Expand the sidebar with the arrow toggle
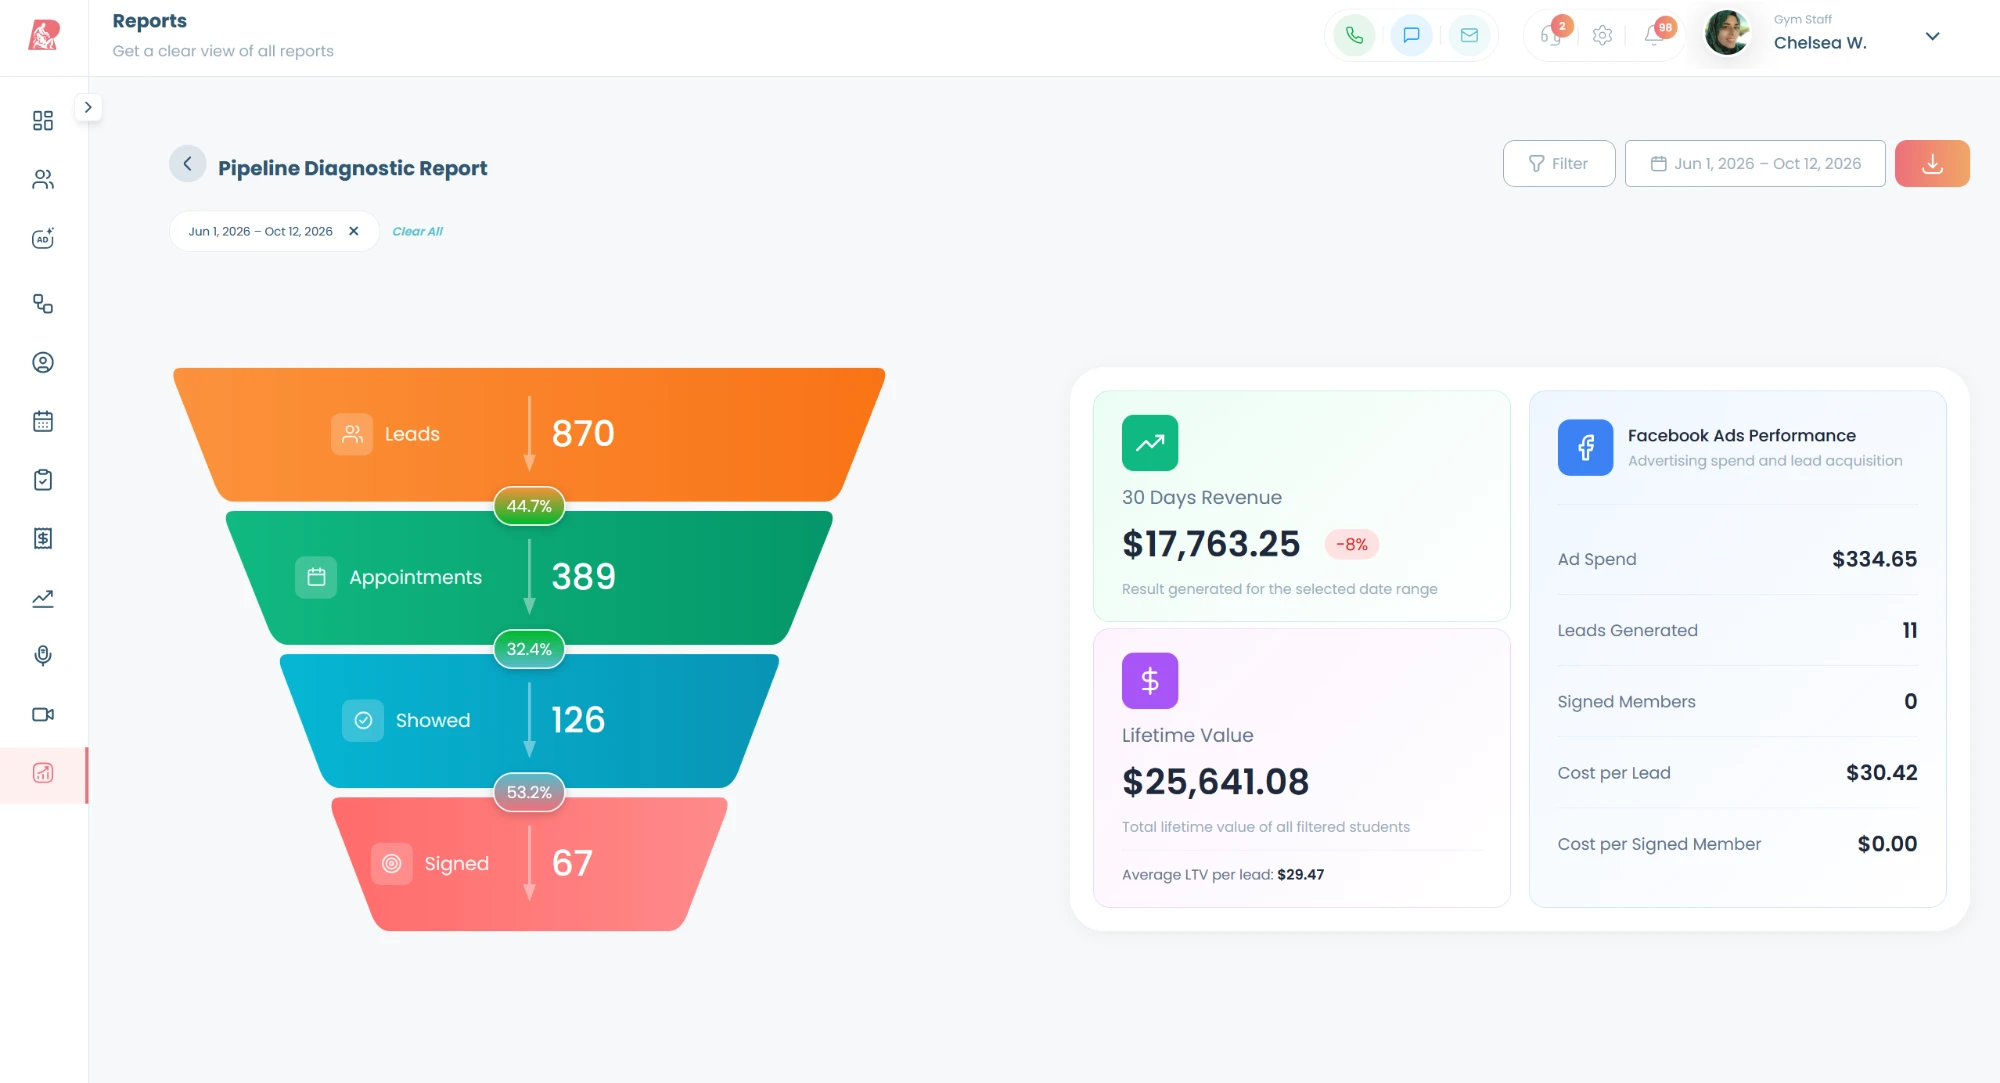2000x1083 pixels. (x=88, y=107)
